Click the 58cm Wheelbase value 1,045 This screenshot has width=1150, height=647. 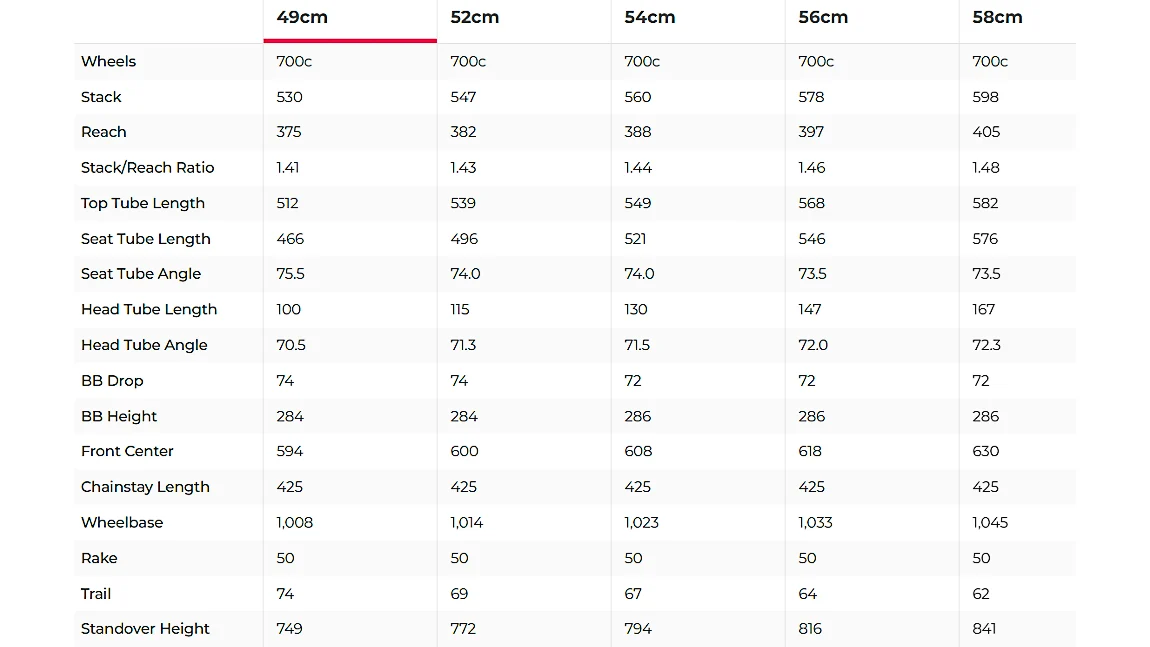(990, 522)
